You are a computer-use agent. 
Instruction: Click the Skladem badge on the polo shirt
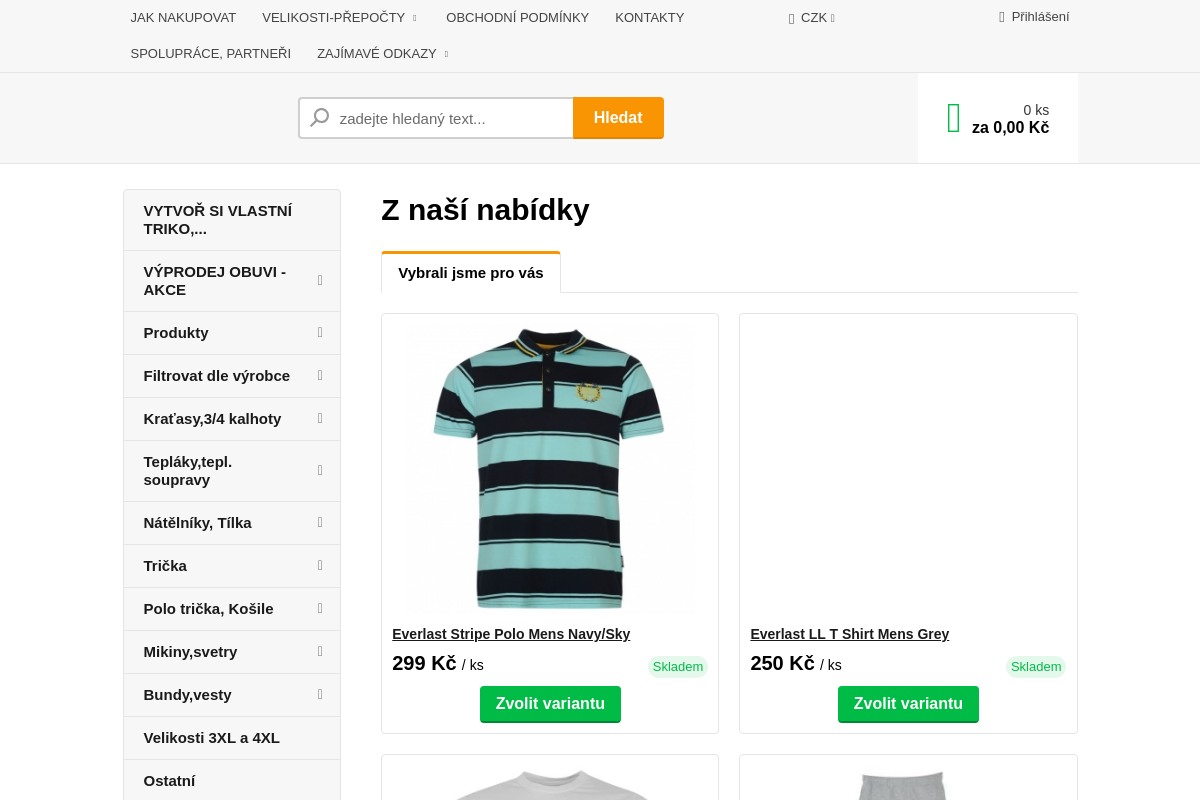coord(678,666)
